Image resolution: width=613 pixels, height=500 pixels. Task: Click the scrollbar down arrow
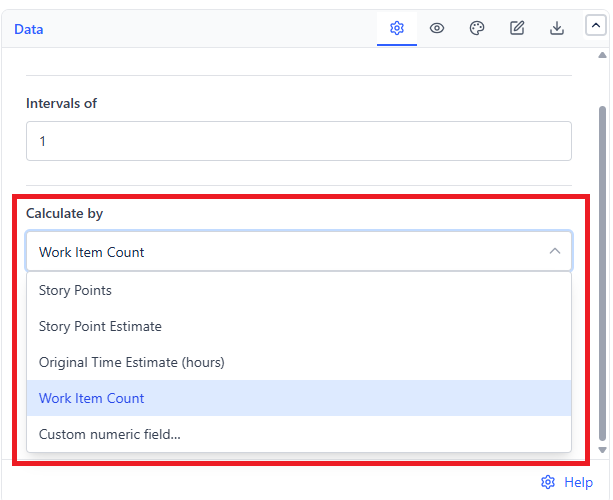pyautogui.click(x=602, y=450)
